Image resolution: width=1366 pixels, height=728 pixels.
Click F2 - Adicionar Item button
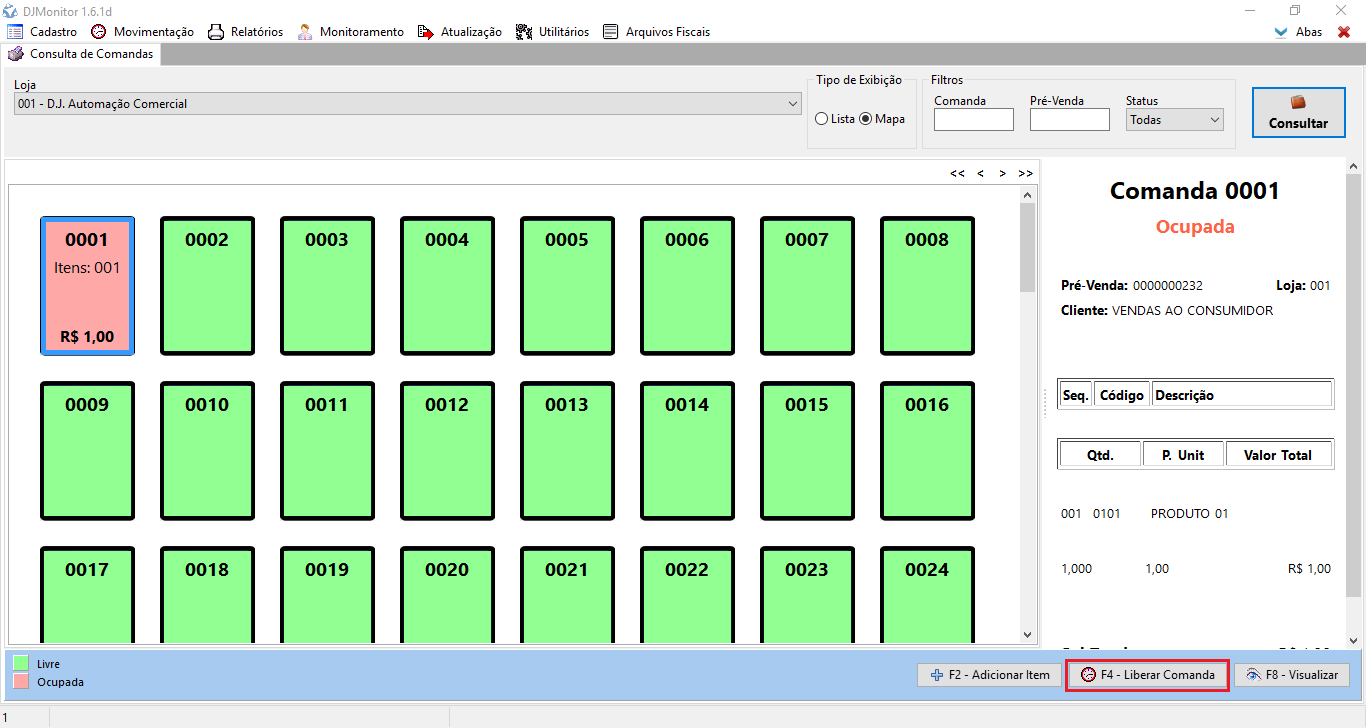click(x=989, y=675)
